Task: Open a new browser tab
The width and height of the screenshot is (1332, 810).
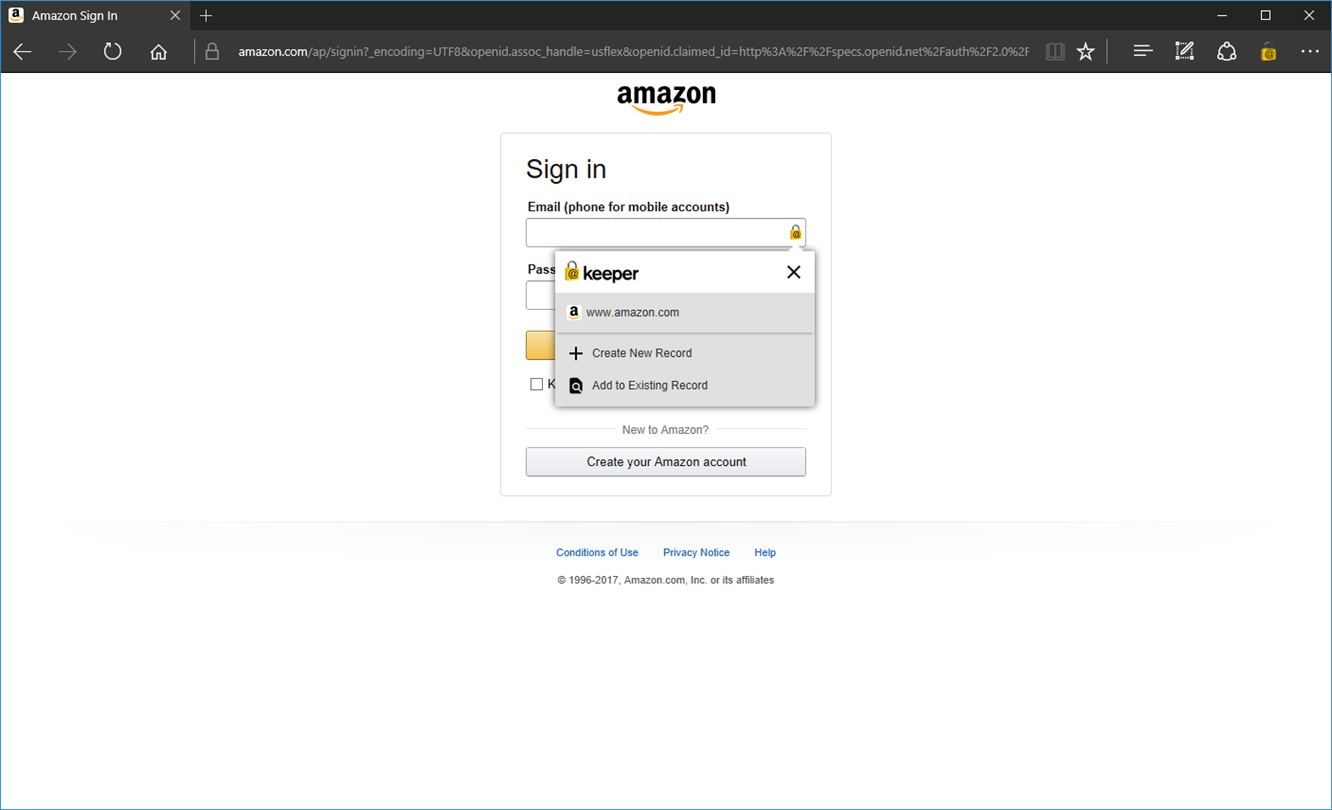Action: pos(206,16)
